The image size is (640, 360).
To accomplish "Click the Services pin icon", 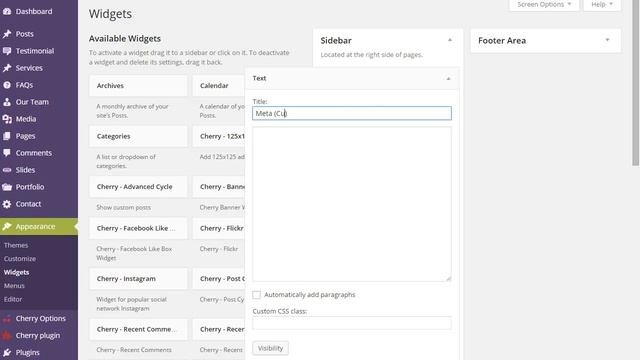I will (x=7, y=68).
